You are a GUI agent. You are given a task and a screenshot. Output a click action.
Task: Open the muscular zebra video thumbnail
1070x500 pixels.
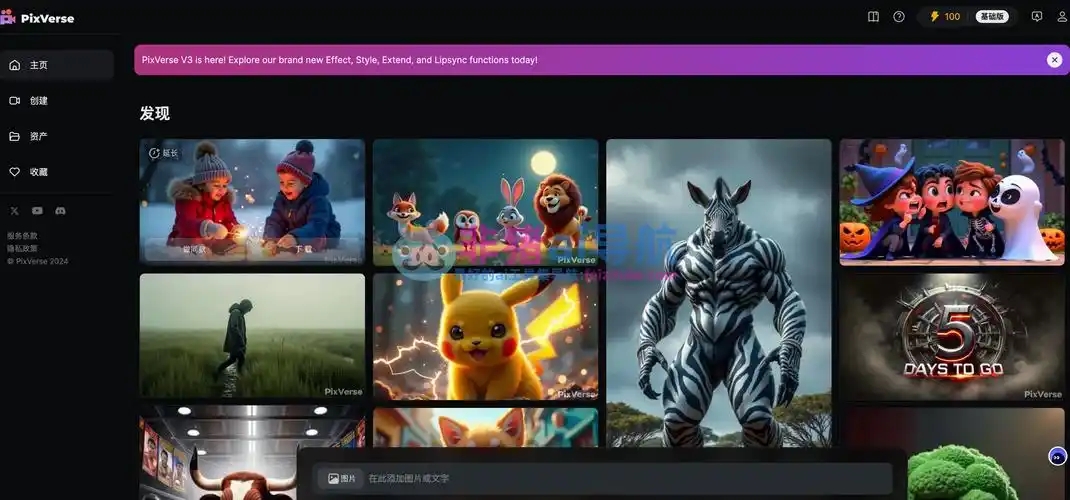719,293
